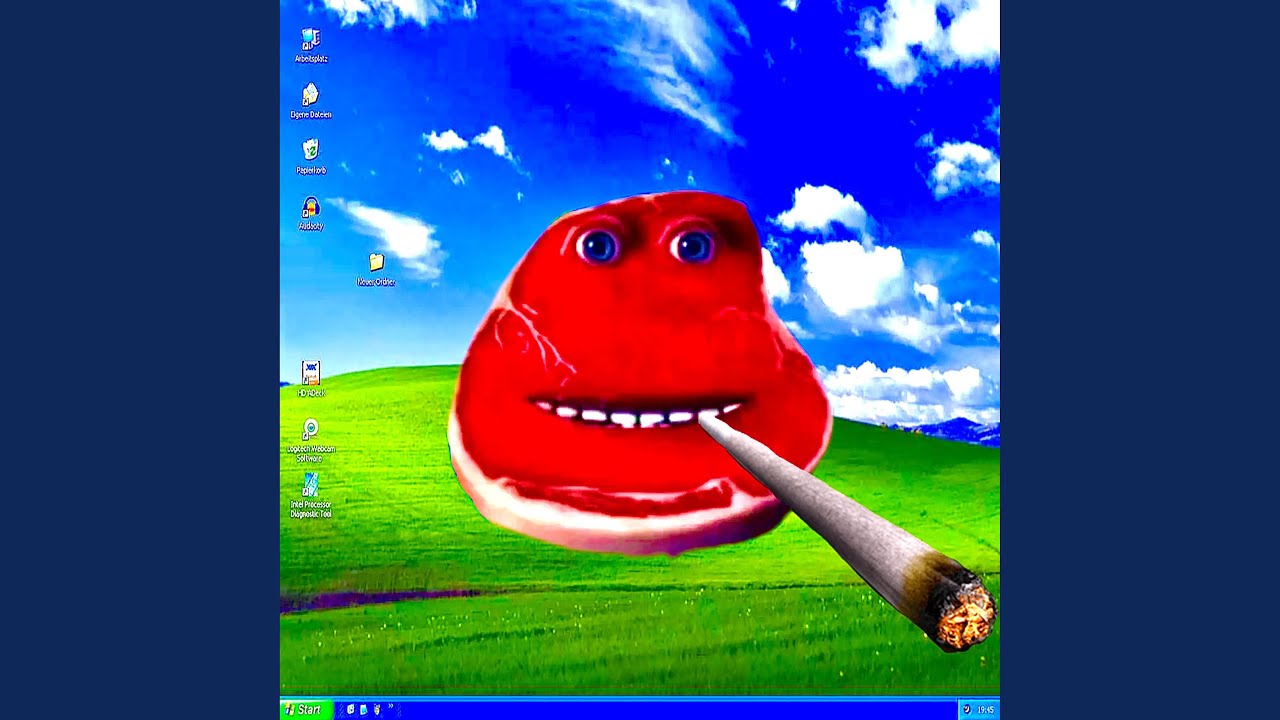Screen dimensions: 1280x720
Task: Click the taskbar clock showing 19:45
Action: coord(986,710)
